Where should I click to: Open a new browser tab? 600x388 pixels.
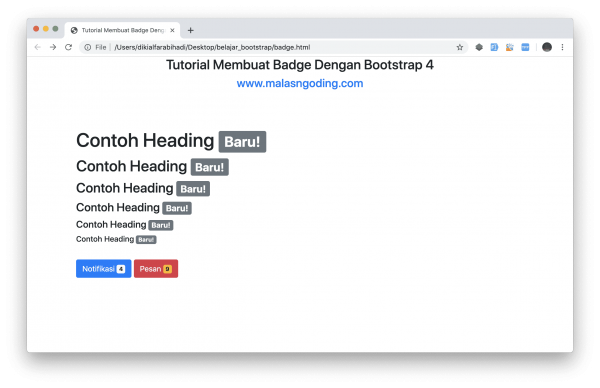[191, 30]
